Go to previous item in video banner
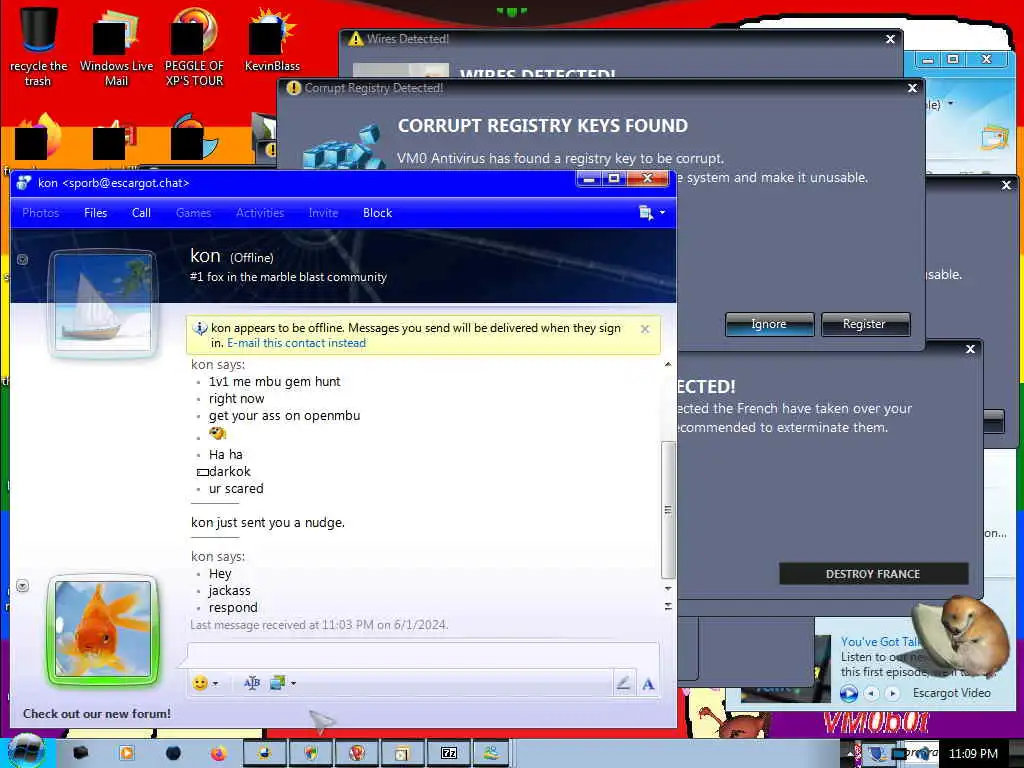 click(872, 694)
